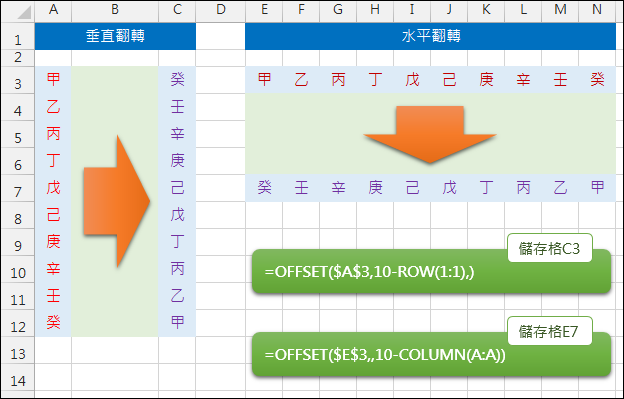Select cell H3 with red 丁

375,80
